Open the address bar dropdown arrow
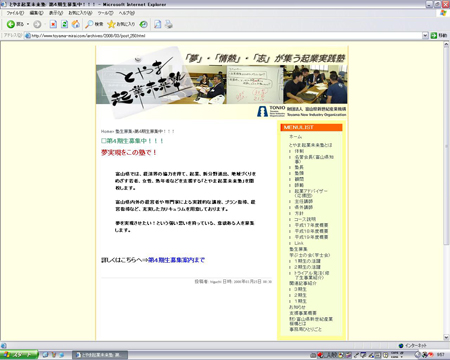This screenshot has width=450, height=360. pos(425,35)
